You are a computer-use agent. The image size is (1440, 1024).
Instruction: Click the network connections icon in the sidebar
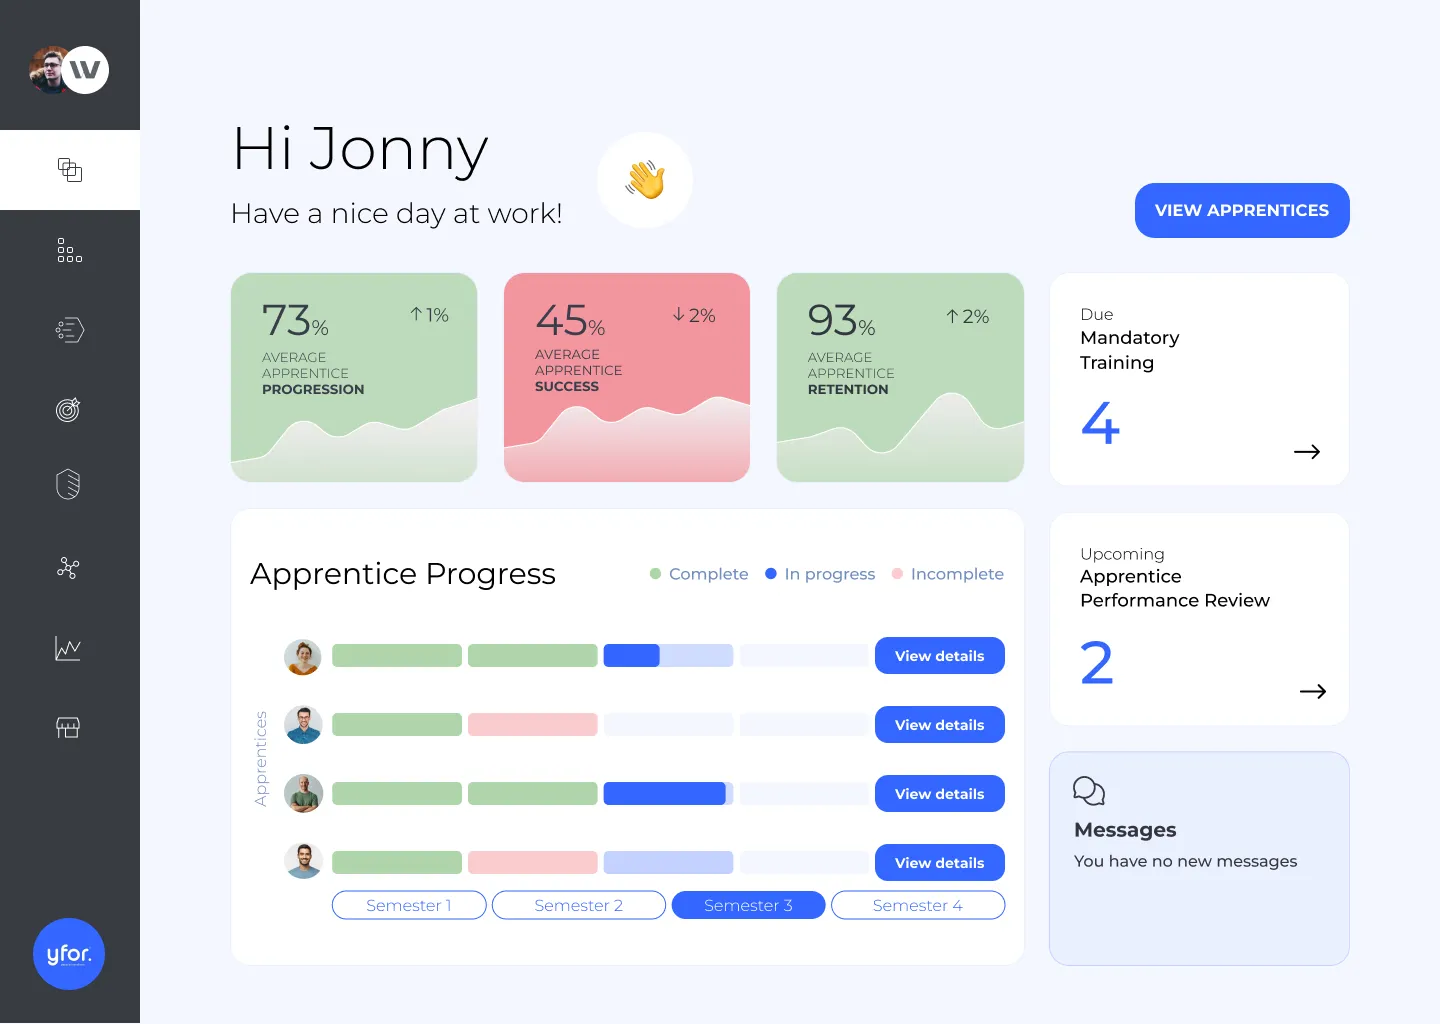point(68,568)
